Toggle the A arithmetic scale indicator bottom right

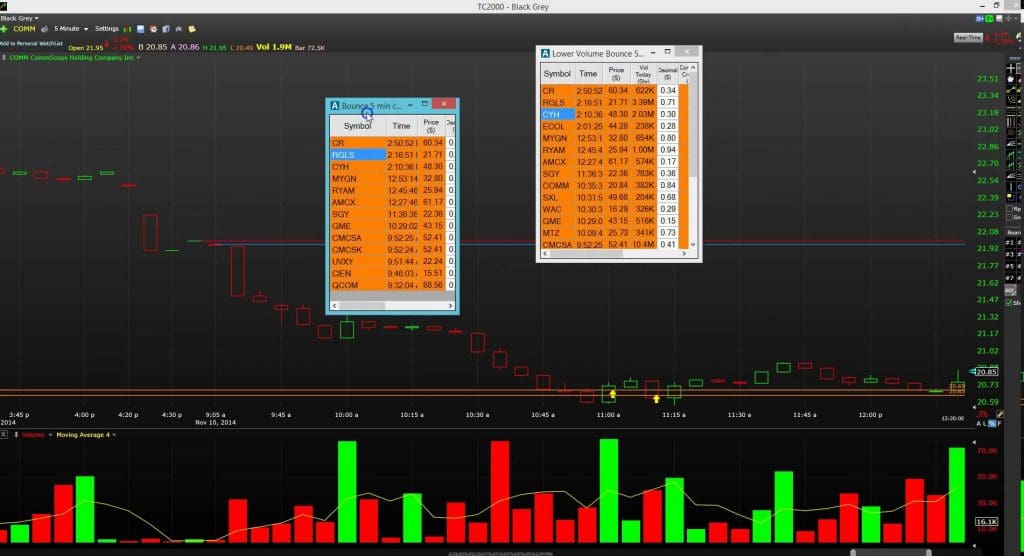979,423
